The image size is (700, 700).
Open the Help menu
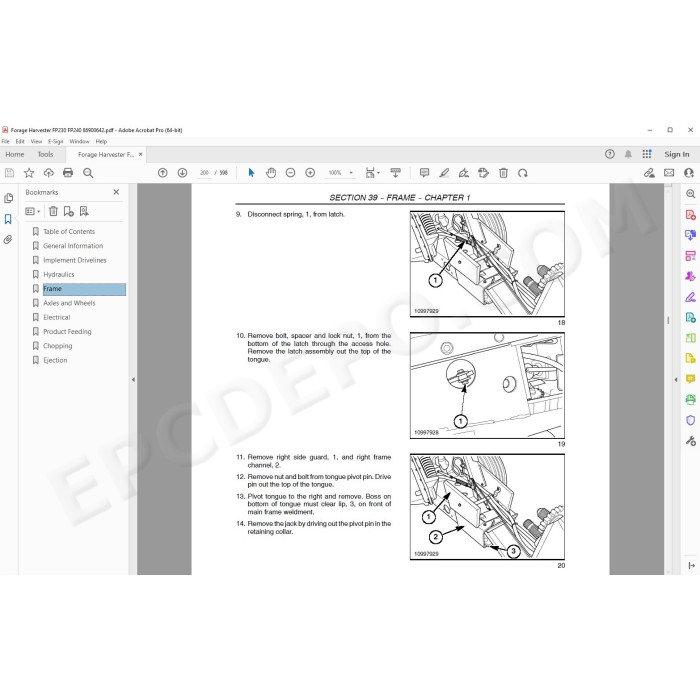click(101, 142)
